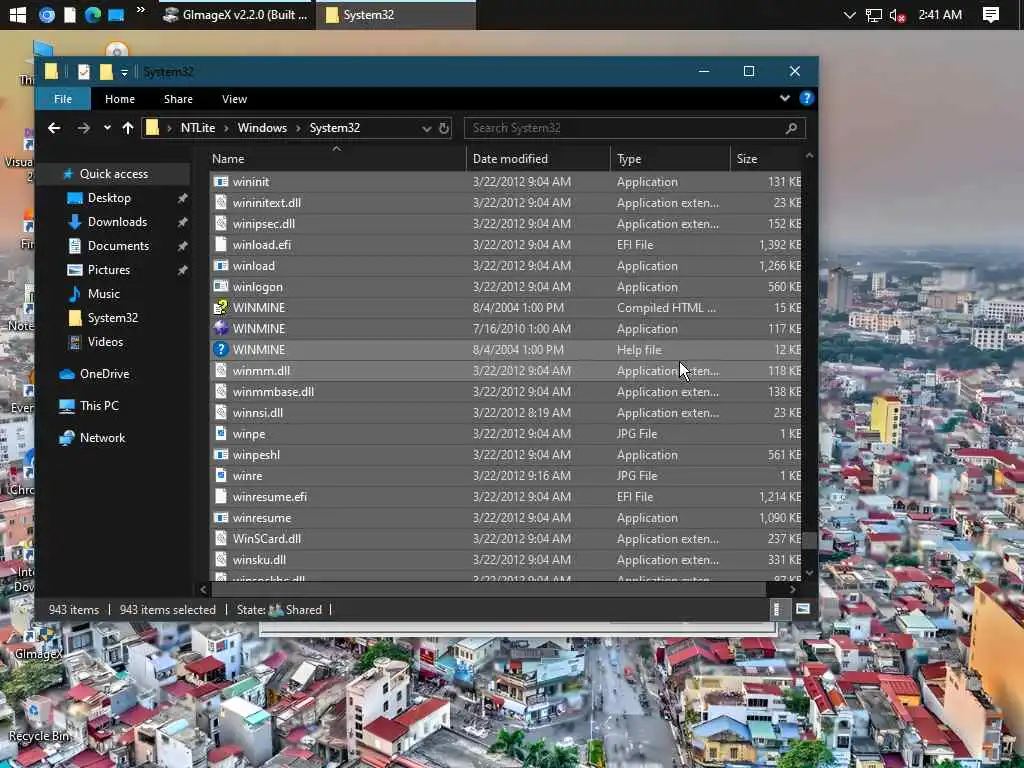Open the notification center
Screen dimensions: 1024x768
pos(991,14)
